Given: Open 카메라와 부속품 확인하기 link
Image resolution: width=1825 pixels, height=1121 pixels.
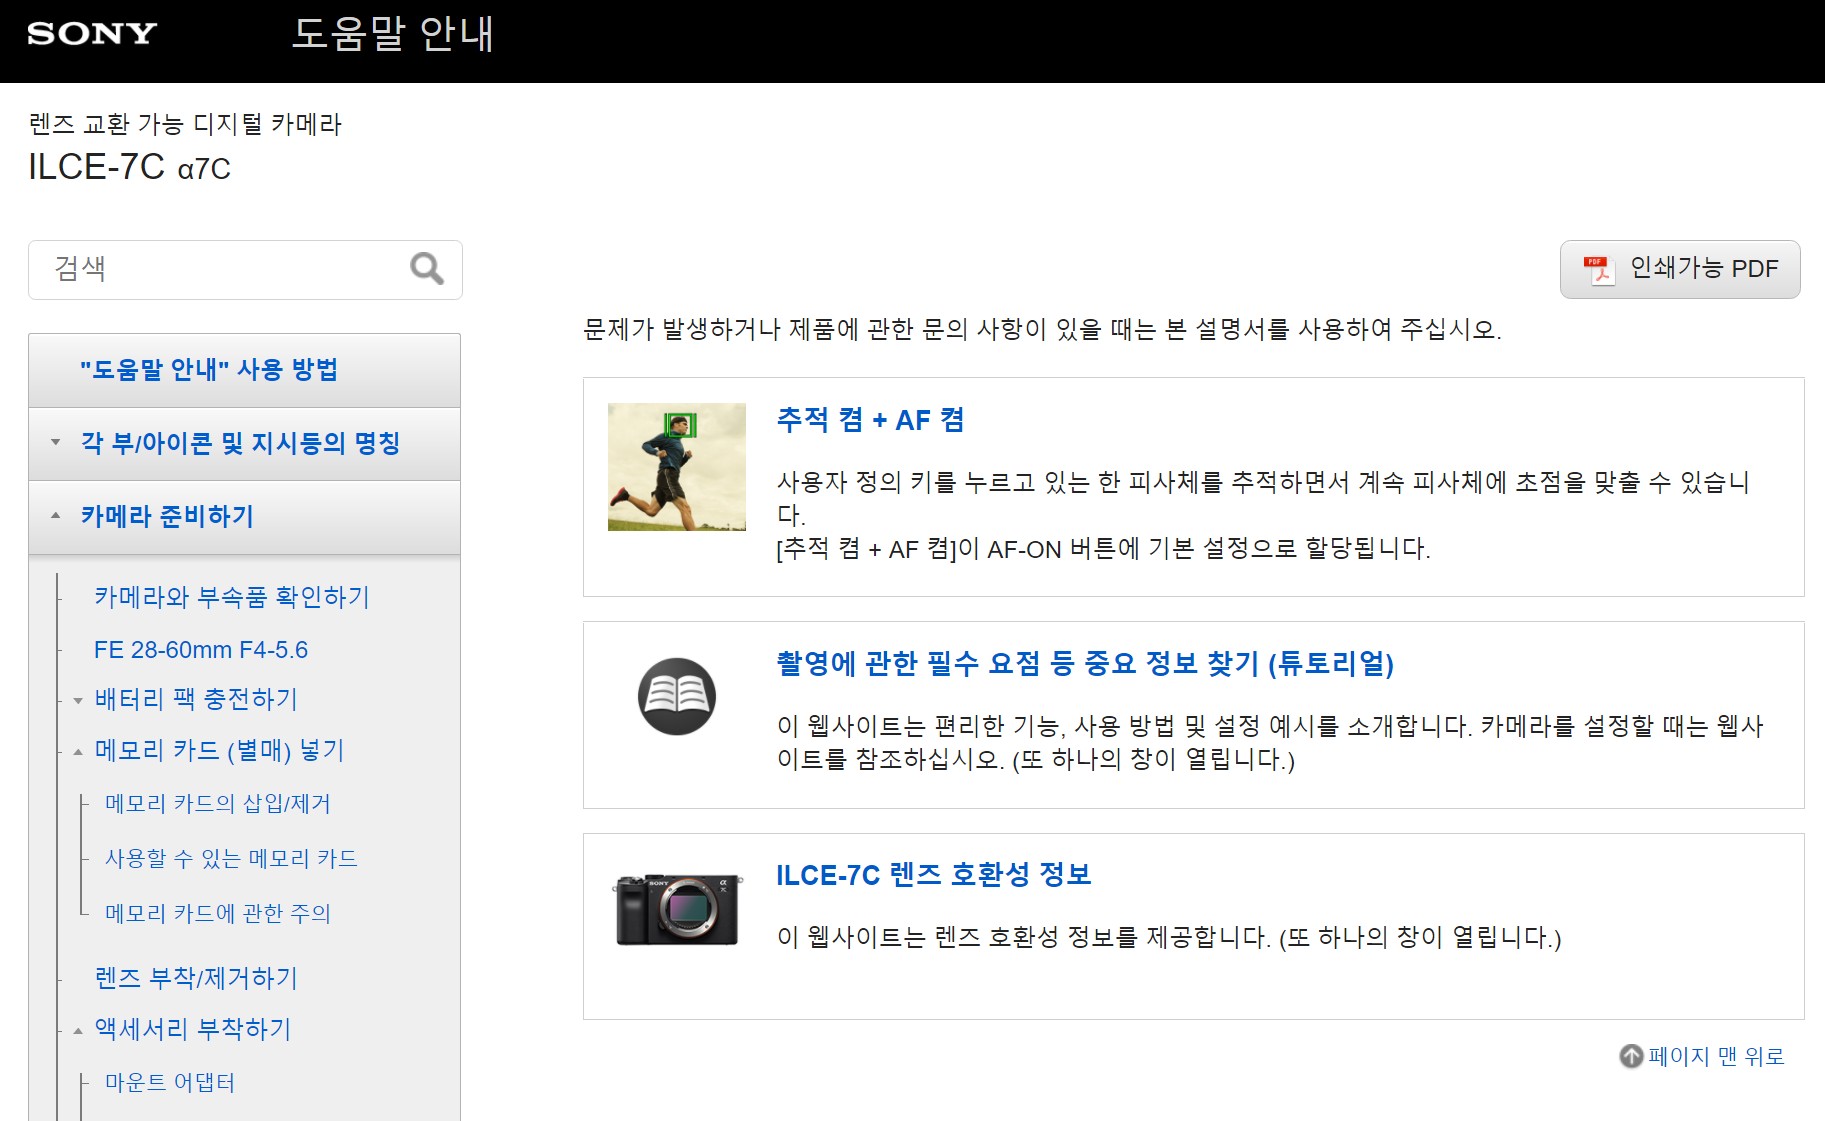Looking at the screenshot, I should 232,597.
